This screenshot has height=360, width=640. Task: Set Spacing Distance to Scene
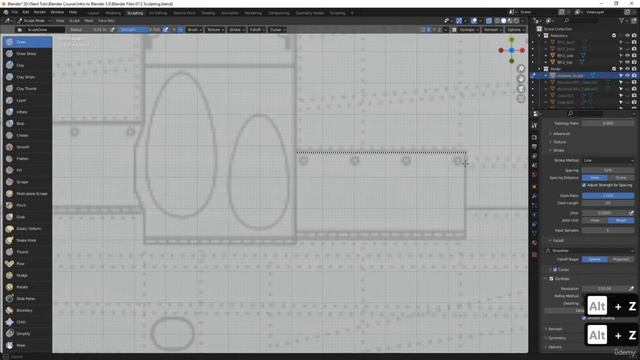click(x=621, y=178)
